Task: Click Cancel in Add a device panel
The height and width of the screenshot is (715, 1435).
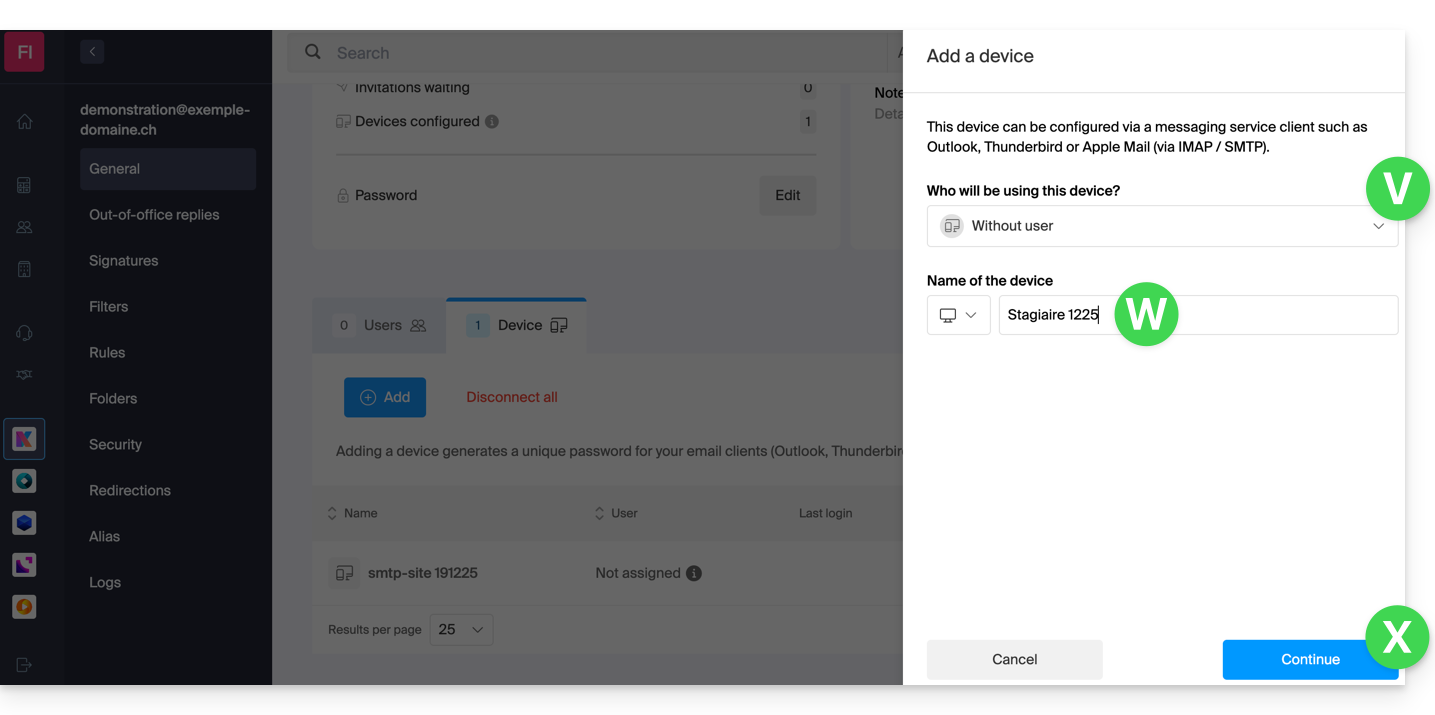Action: click(1014, 660)
